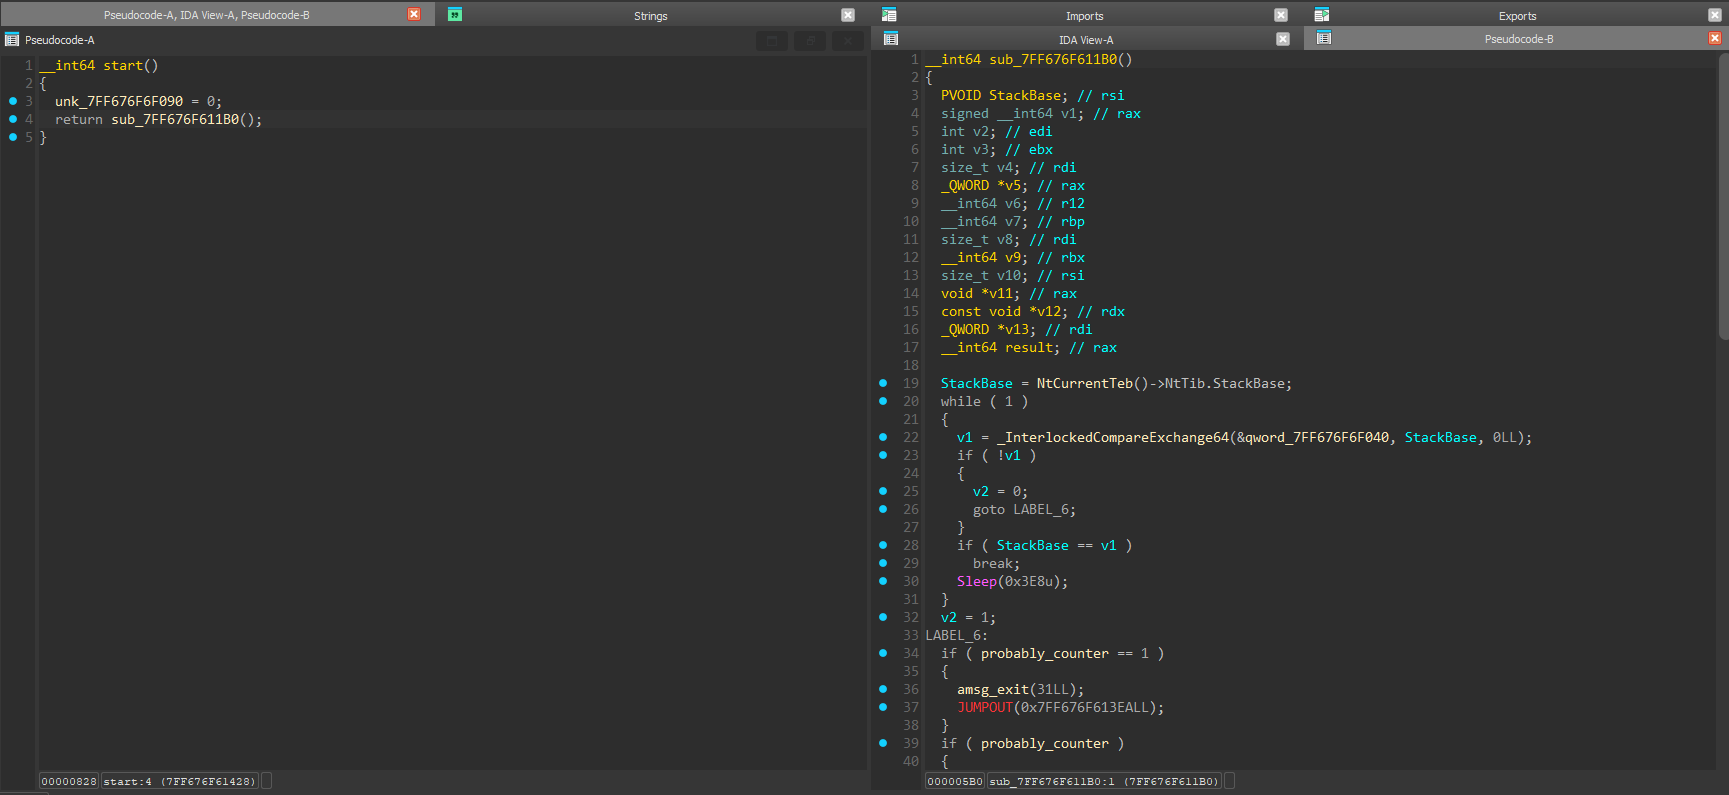Click status bar 'start:4 (7FF676F61428)'
This screenshot has width=1729, height=795.
click(x=180, y=781)
